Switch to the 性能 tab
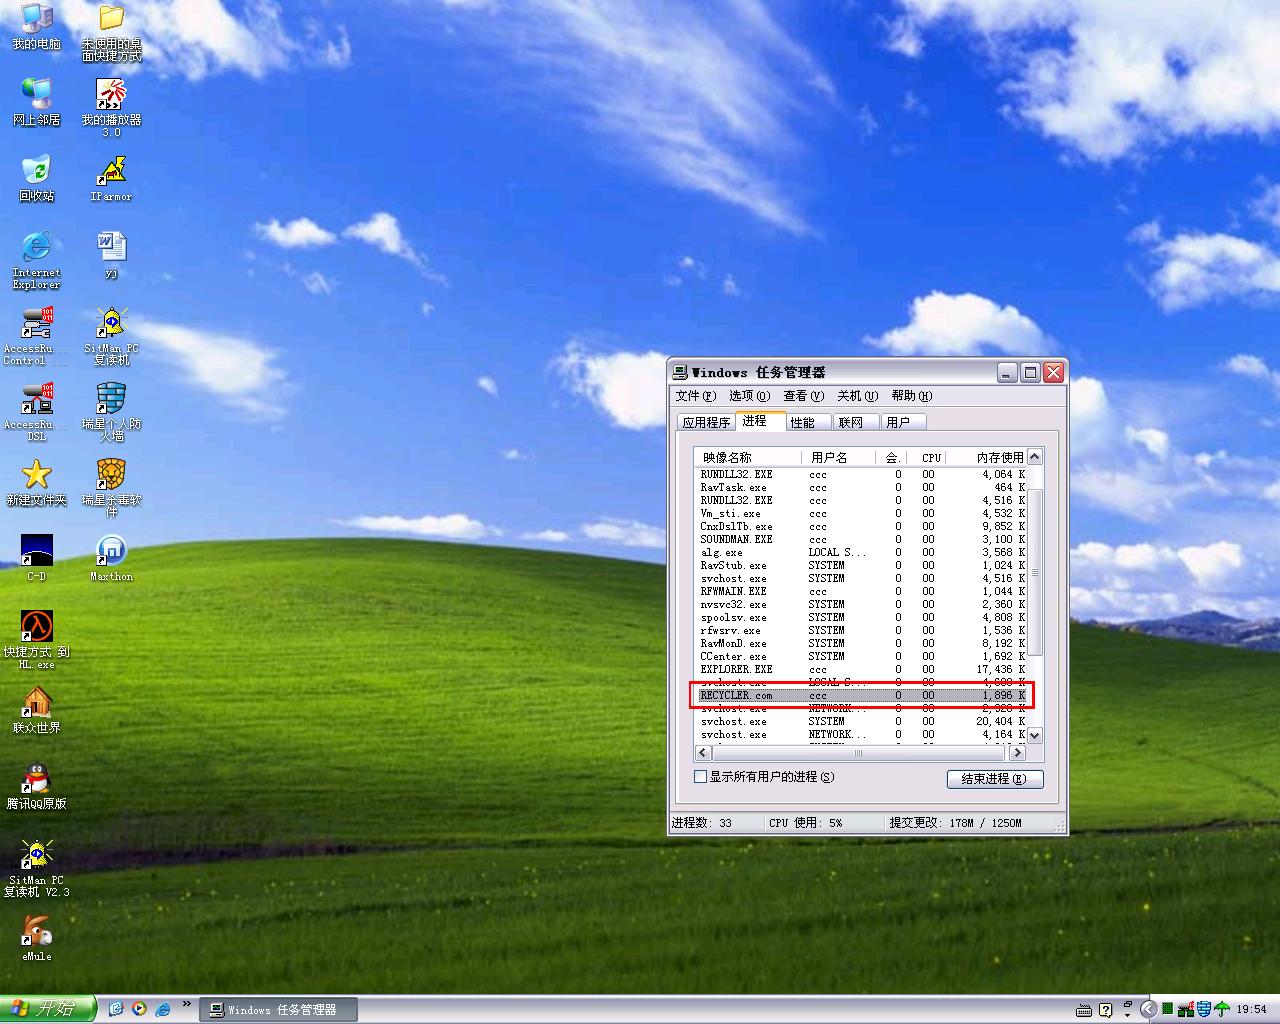This screenshot has height=1024, width=1280. pos(802,422)
